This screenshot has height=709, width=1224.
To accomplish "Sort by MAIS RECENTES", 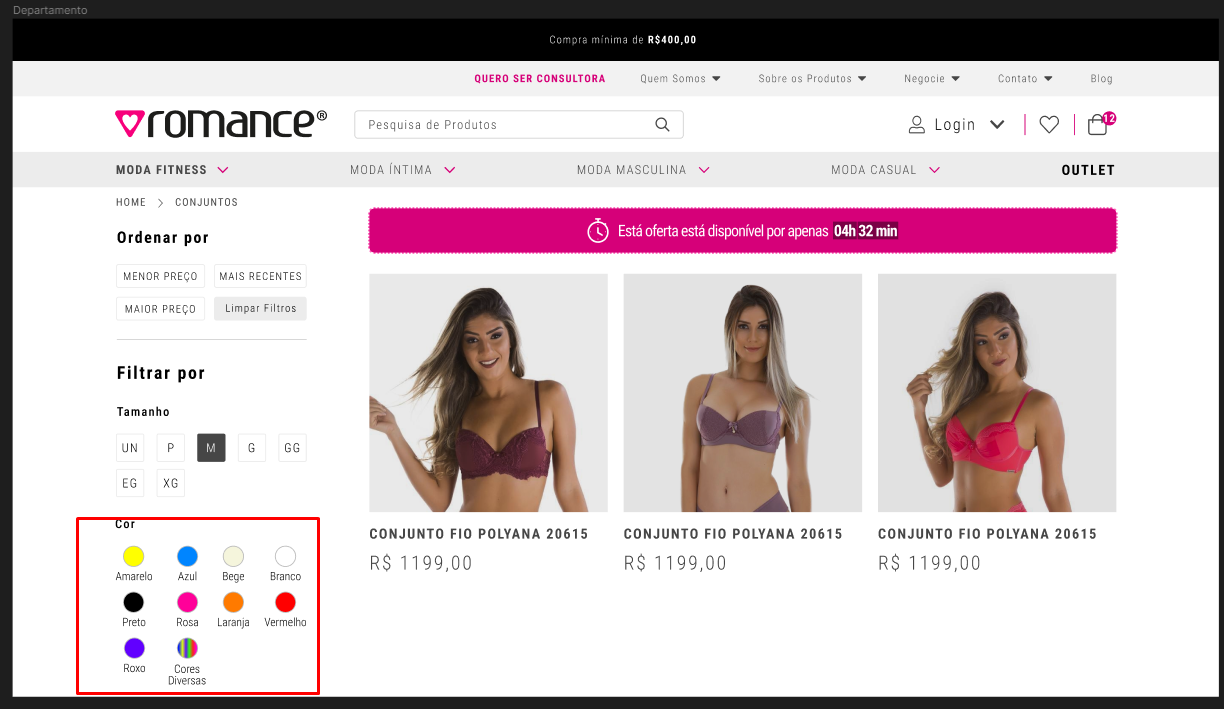I will pos(260,276).
